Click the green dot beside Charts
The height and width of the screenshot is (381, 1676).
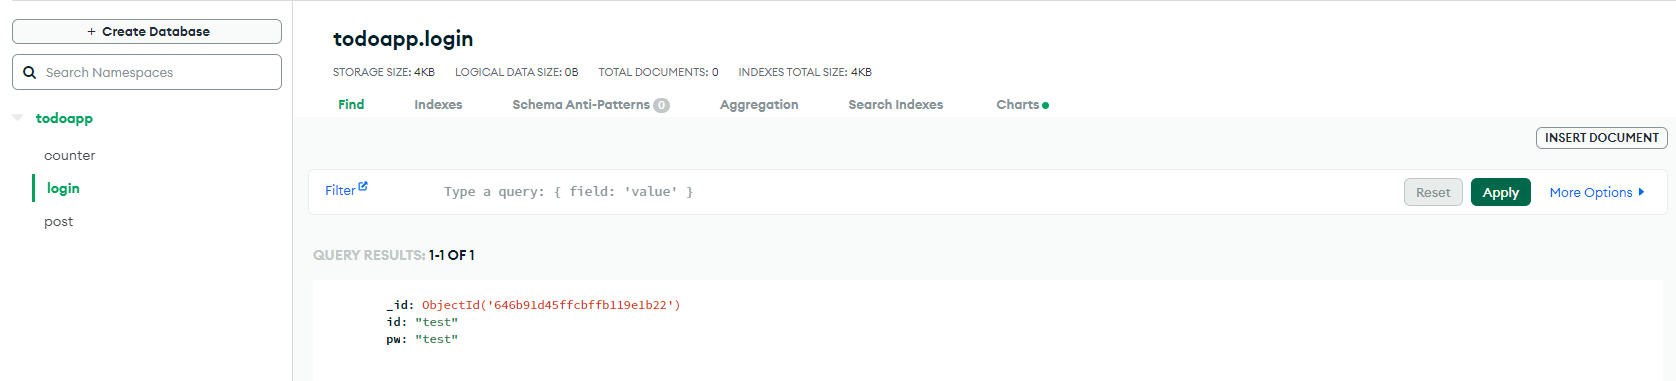(x=1046, y=105)
